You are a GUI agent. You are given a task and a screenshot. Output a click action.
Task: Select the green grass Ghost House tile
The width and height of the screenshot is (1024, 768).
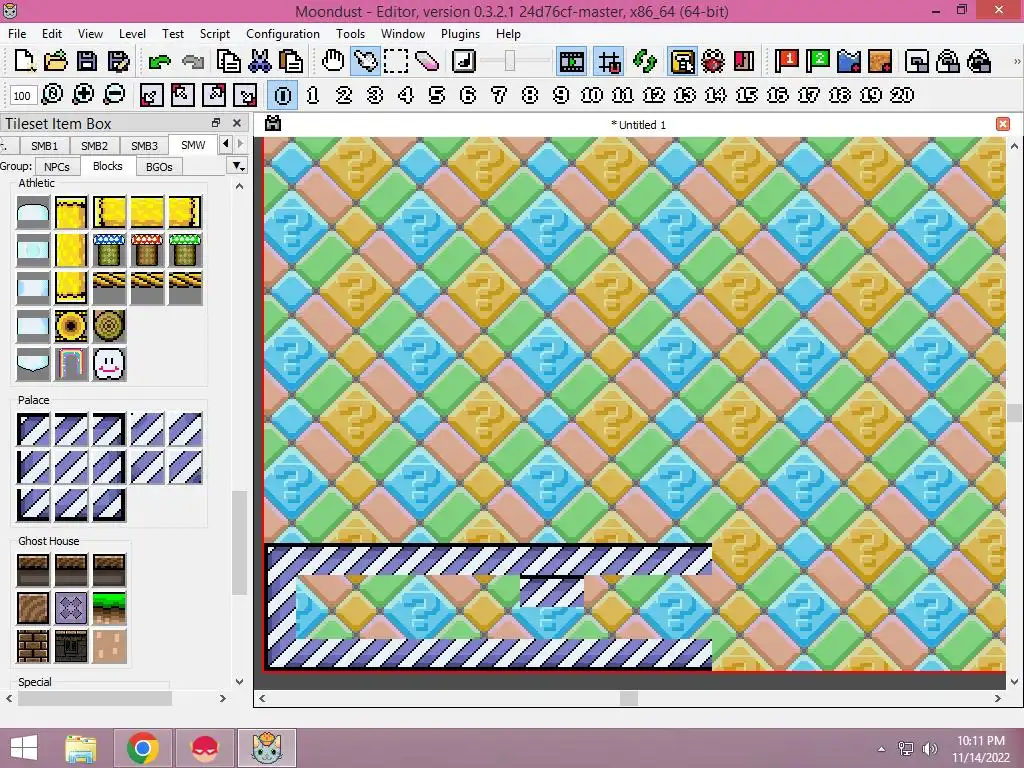coord(109,608)
